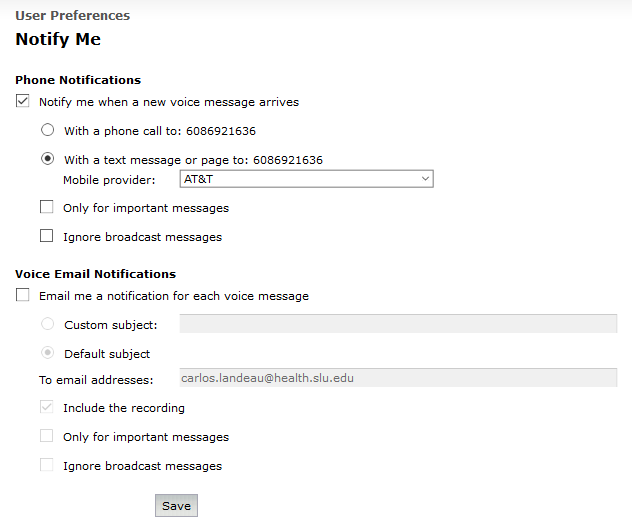This screenshot has width=632, height=532.
Task: Click the Custom subject text field
Action: 398,324
